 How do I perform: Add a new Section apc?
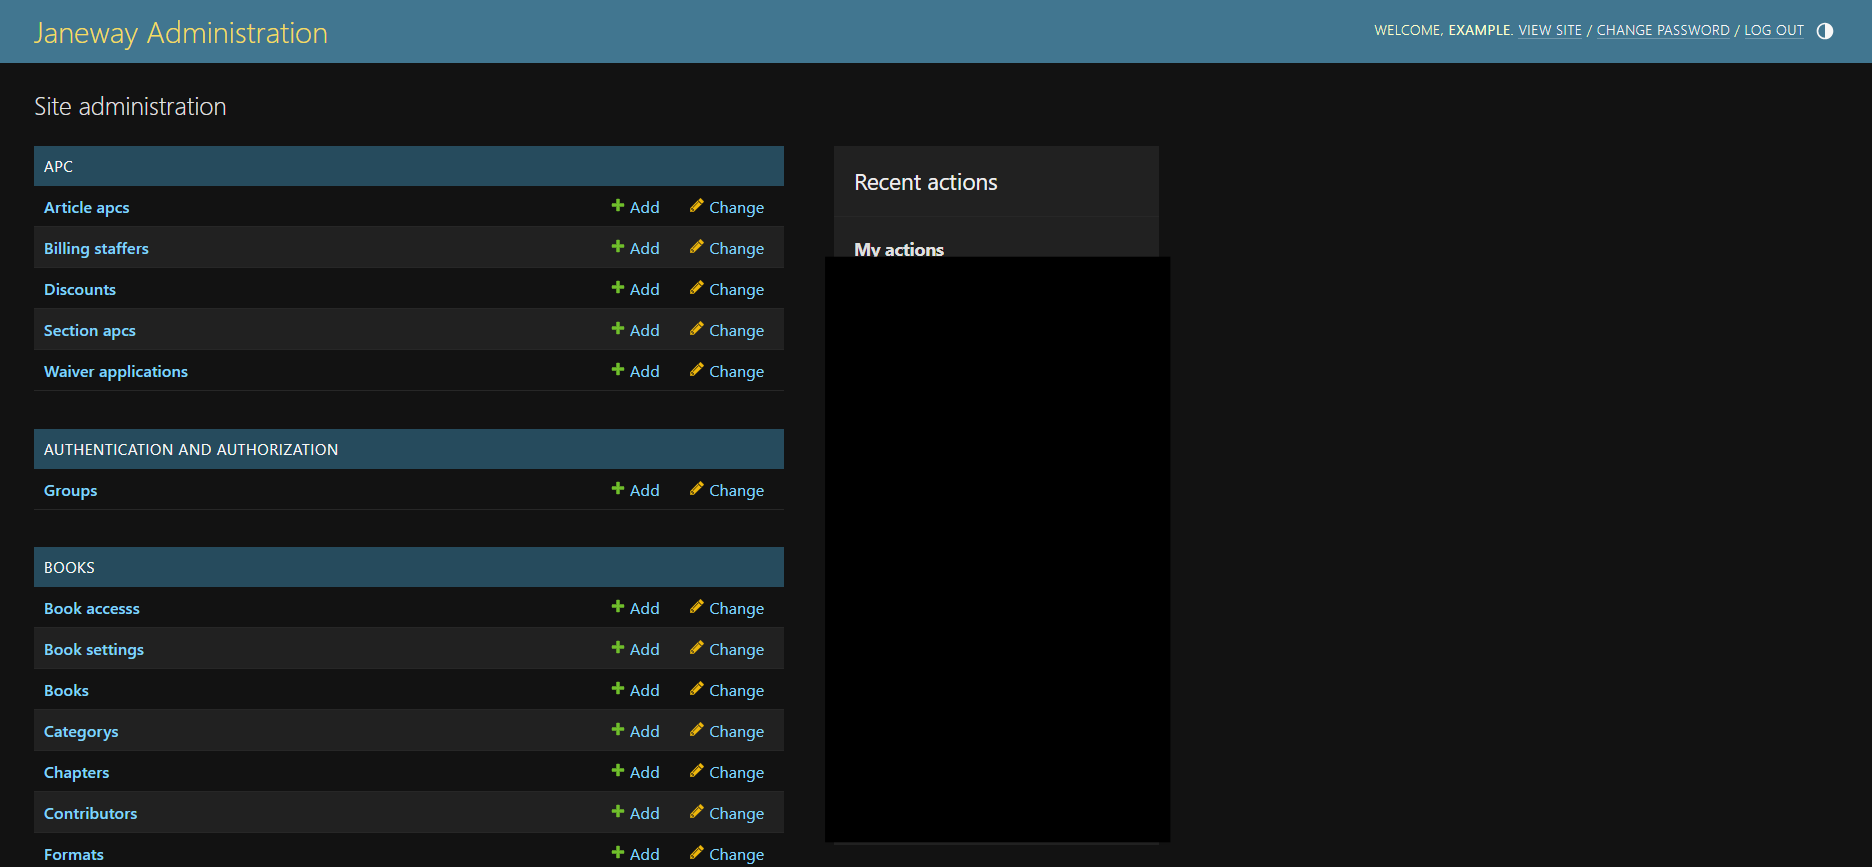(636, 330)
